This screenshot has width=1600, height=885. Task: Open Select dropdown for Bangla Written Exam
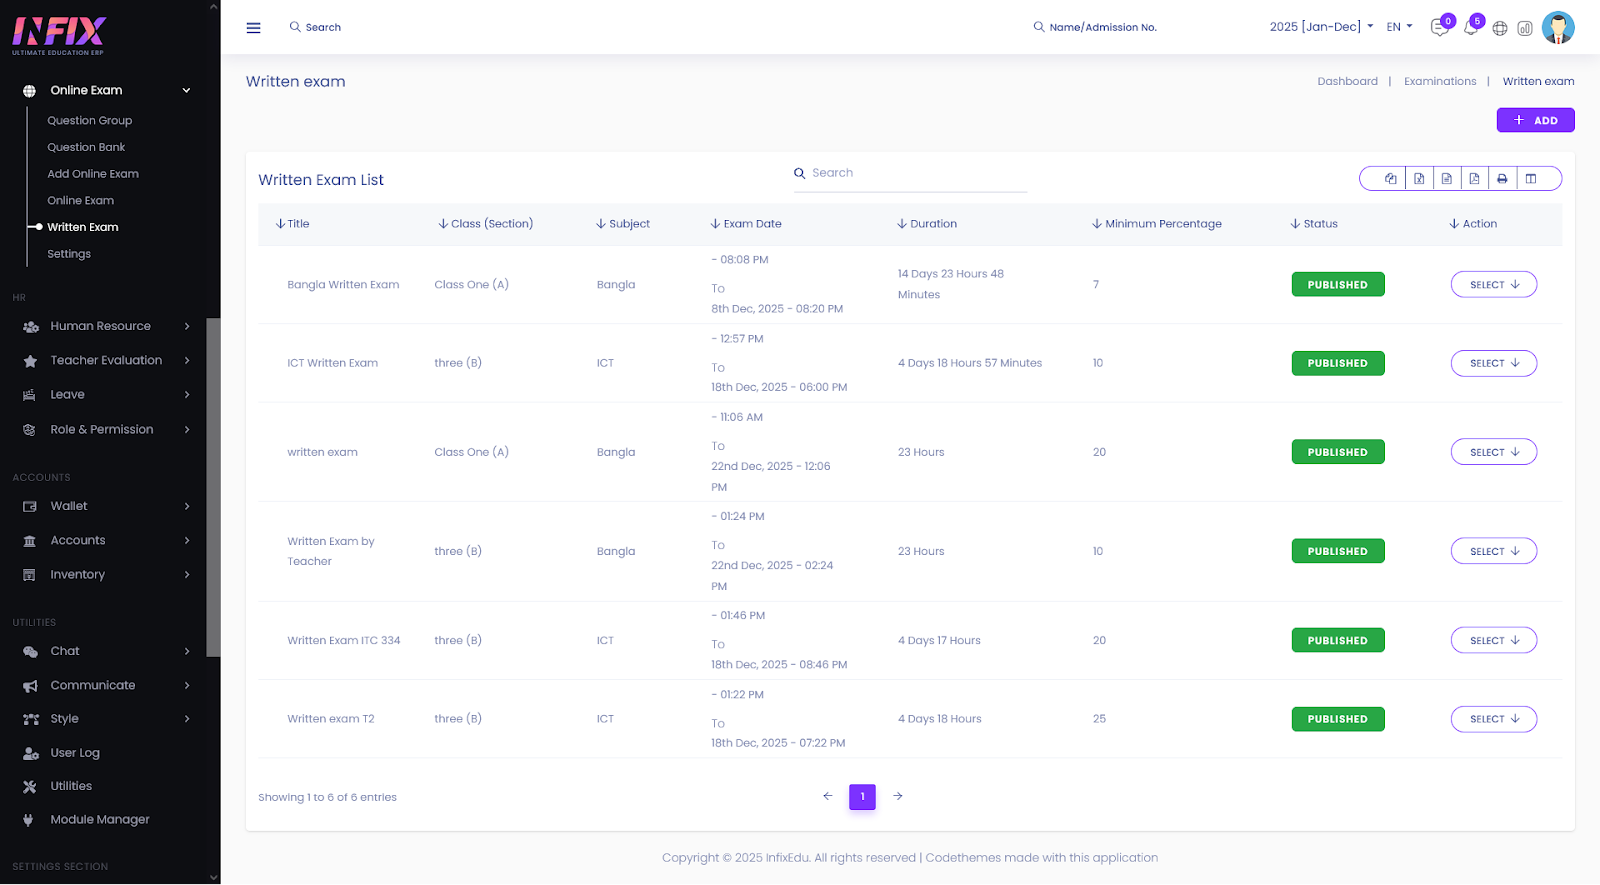pyautogui.click(x=1493, y=285)
